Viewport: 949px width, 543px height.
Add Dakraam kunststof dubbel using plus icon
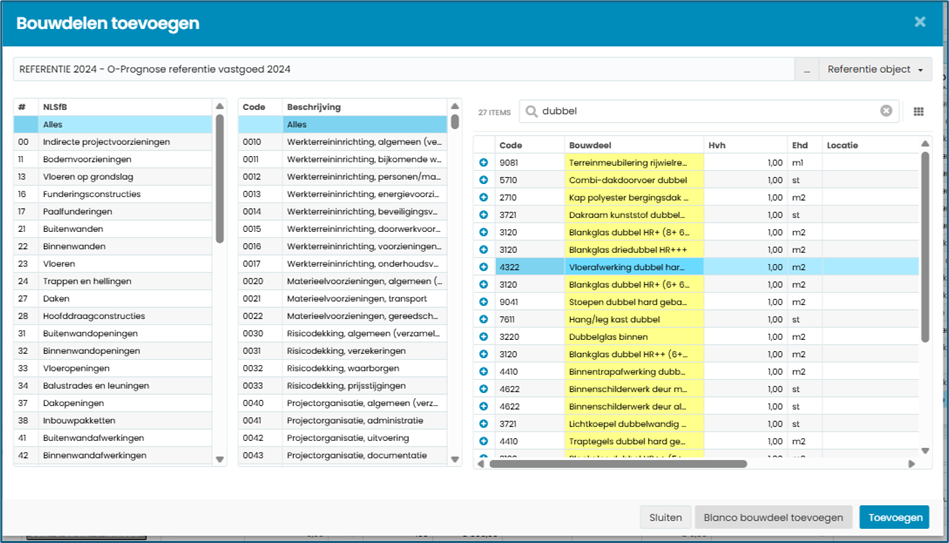(483, 215)
